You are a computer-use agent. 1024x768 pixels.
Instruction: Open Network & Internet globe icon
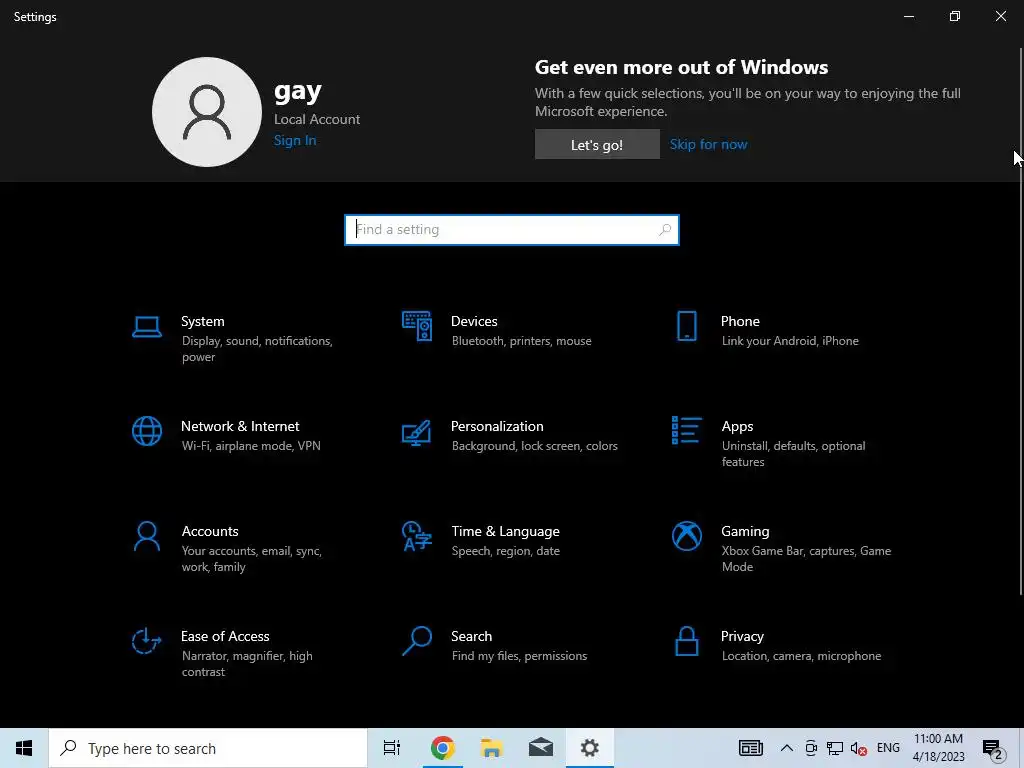click(x=147, y=431)
